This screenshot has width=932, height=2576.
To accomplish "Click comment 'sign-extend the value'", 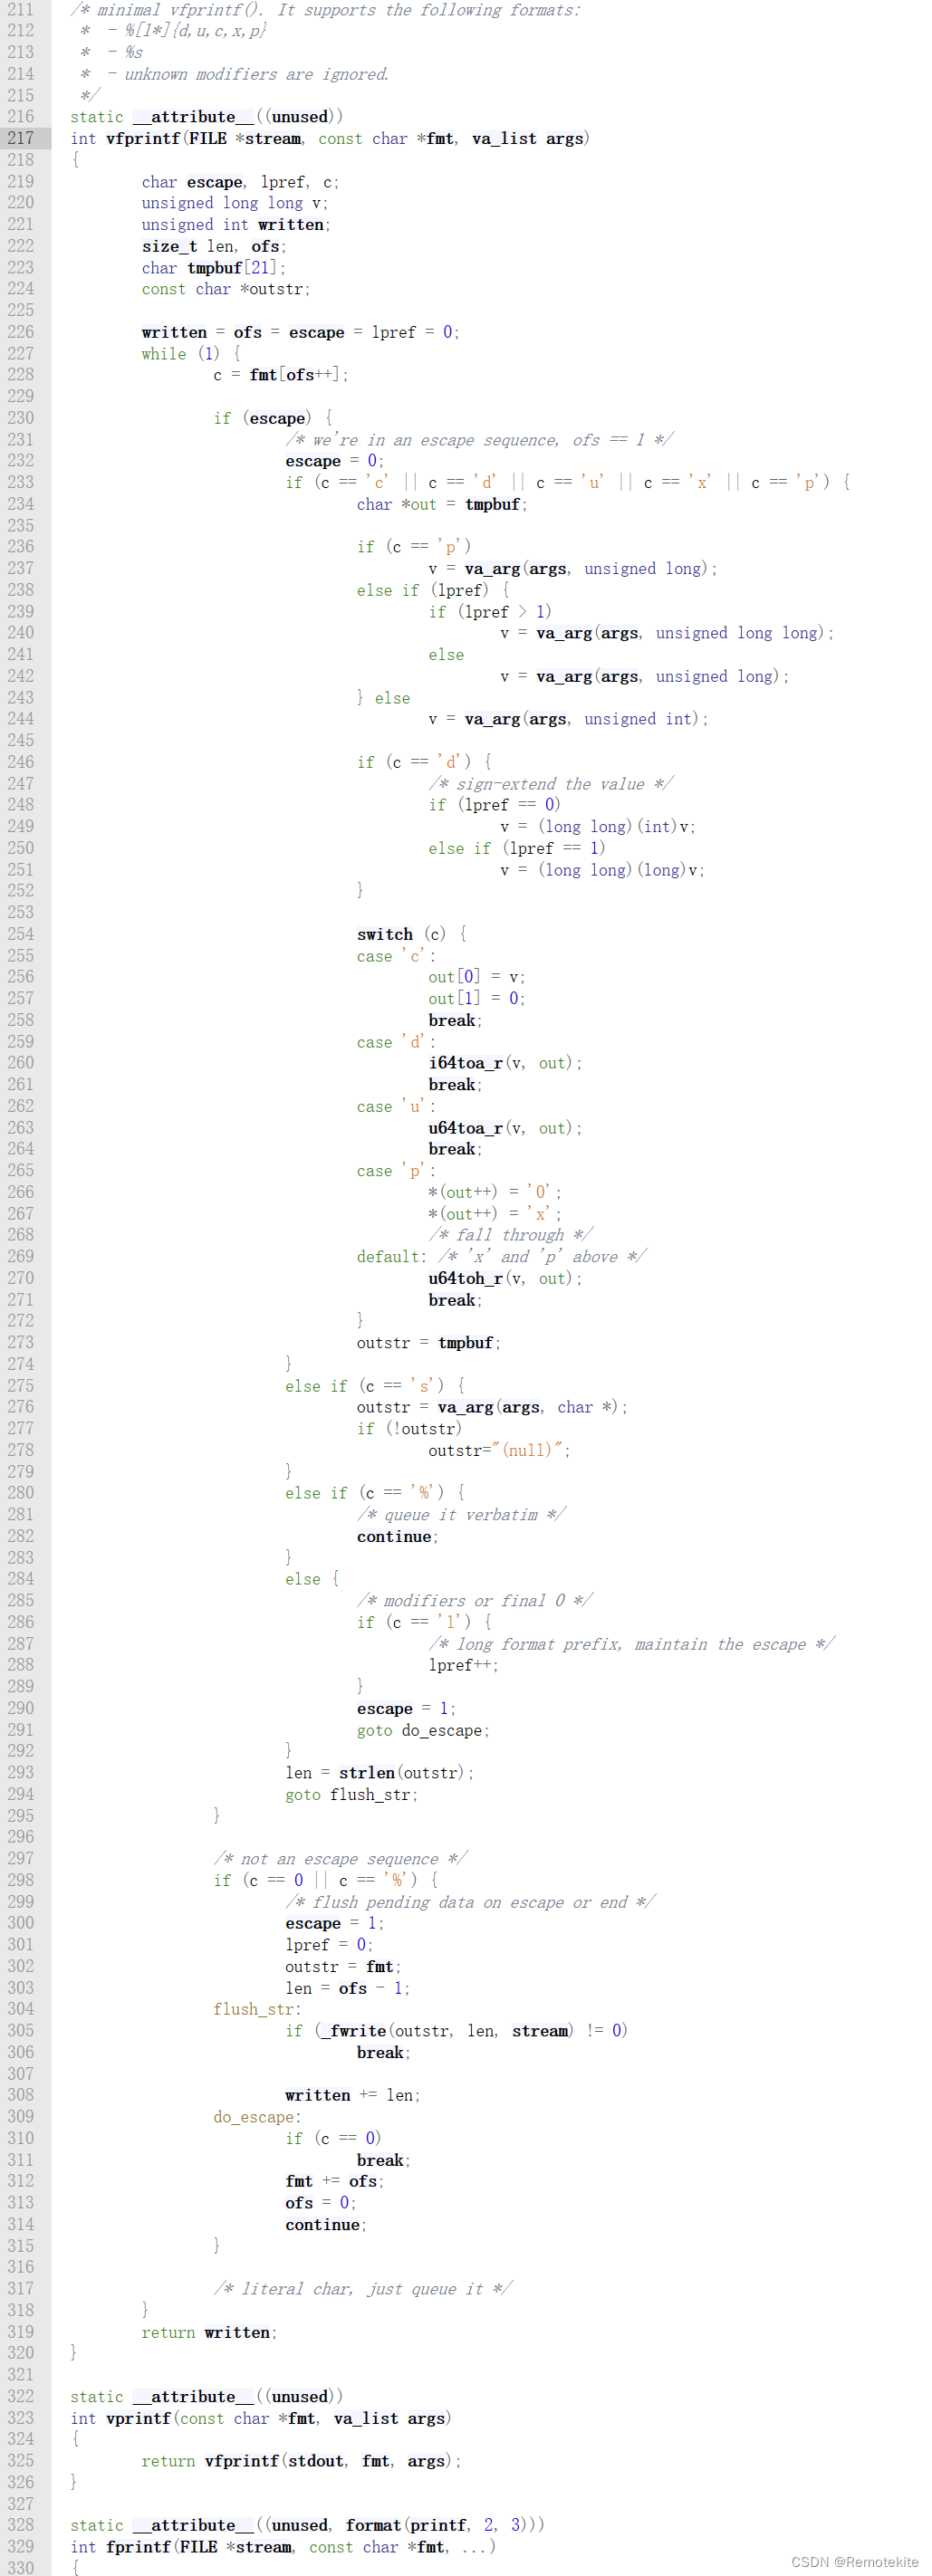I will point(550,783).
